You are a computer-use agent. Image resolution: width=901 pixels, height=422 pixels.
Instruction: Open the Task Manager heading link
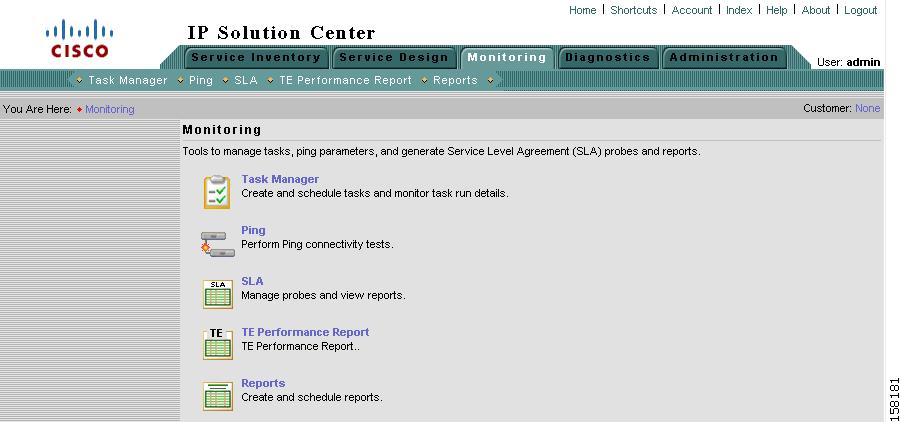(x=280, y=179)
